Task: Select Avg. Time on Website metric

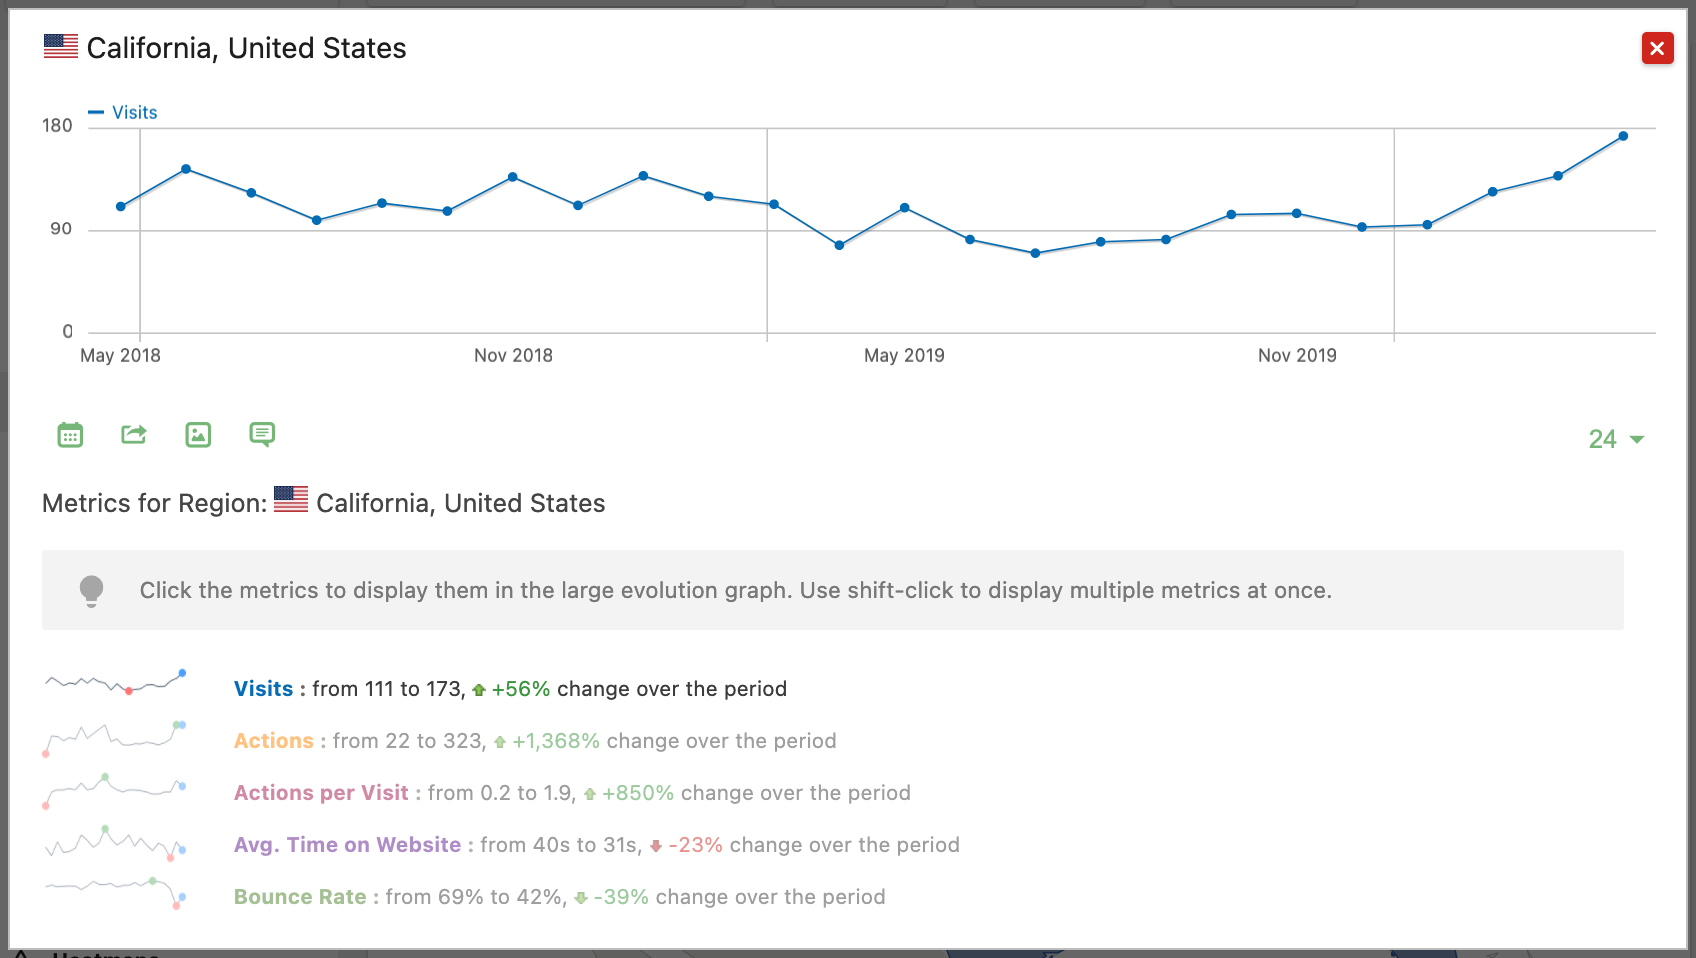Action: coord(347,845)
